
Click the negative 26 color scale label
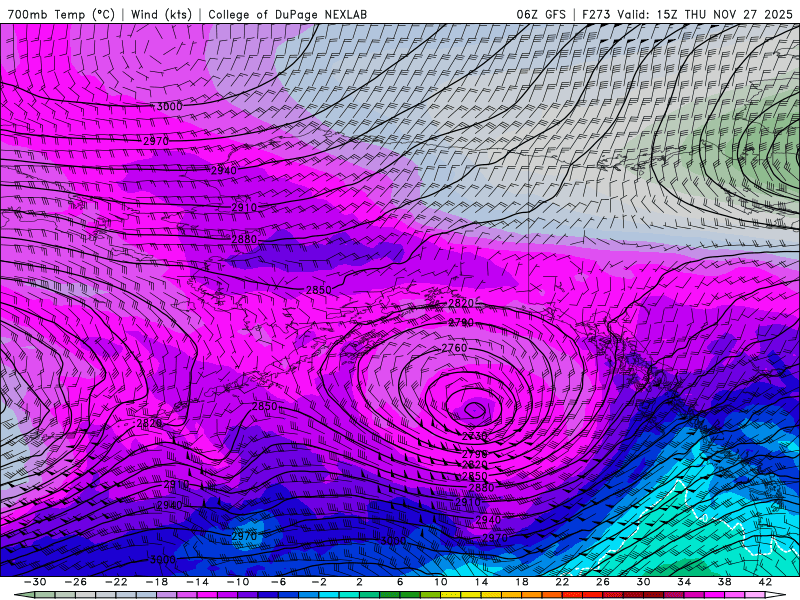[x=76, y=582]
